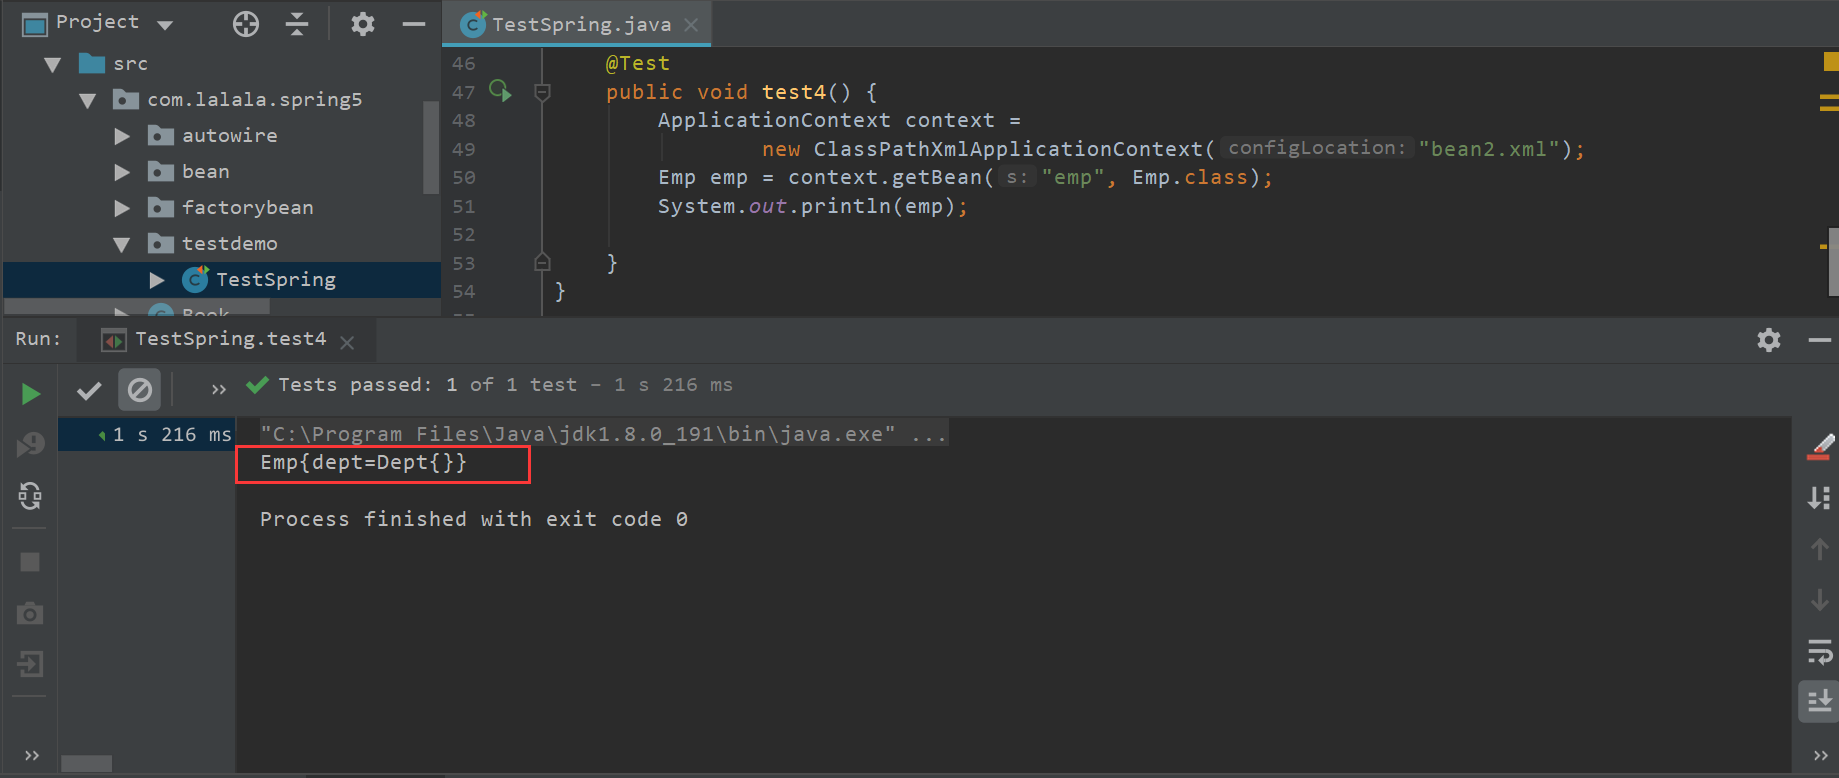Viewport: 1839px width, 778px height.
Task: Click the clear console eraser icon
Action: [1820, 447]
